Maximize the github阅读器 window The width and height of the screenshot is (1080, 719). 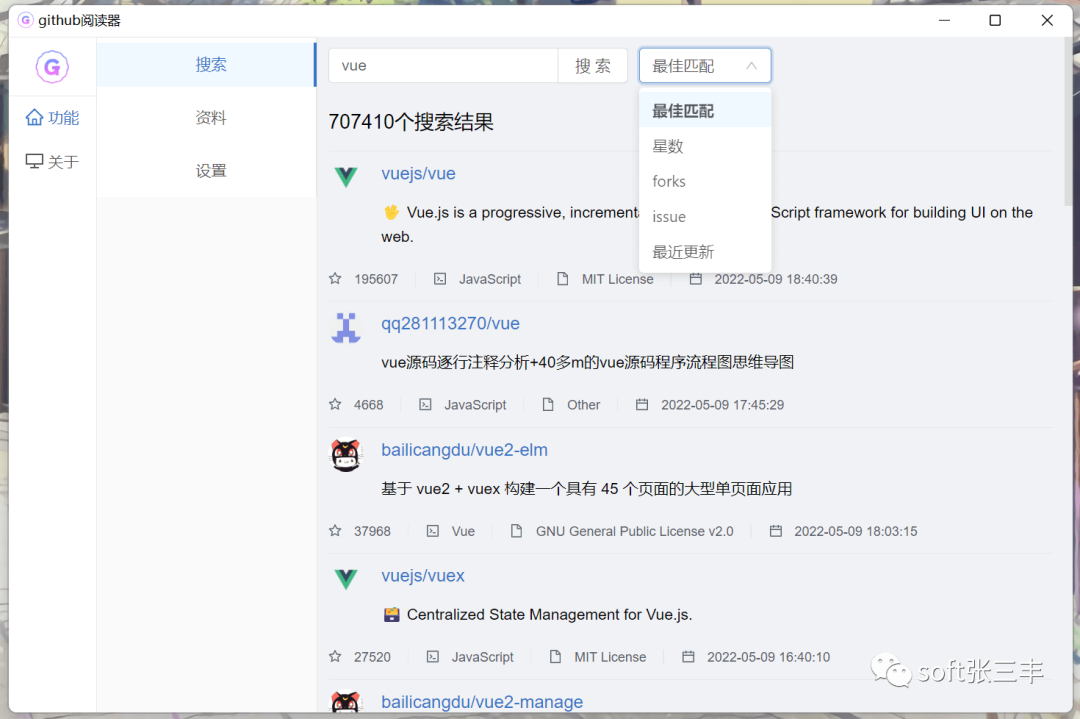(x=995, y=21)
